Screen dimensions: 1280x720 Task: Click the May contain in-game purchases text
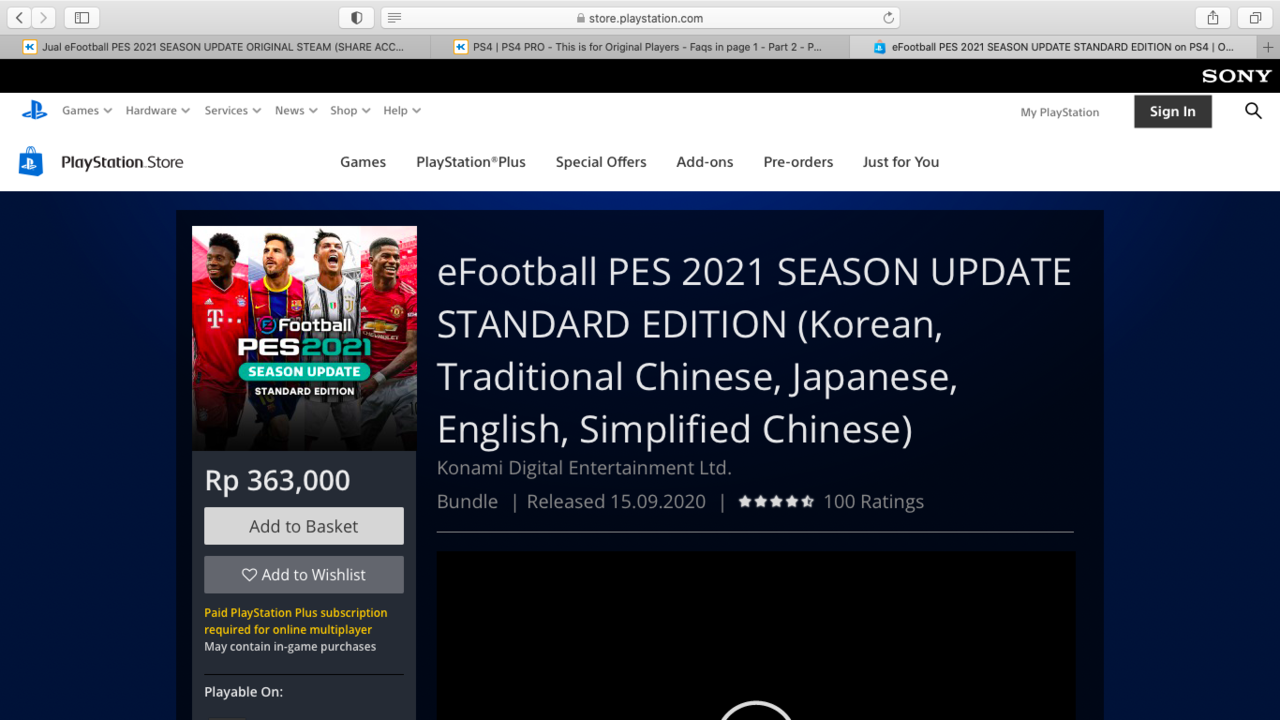[290, 647]
